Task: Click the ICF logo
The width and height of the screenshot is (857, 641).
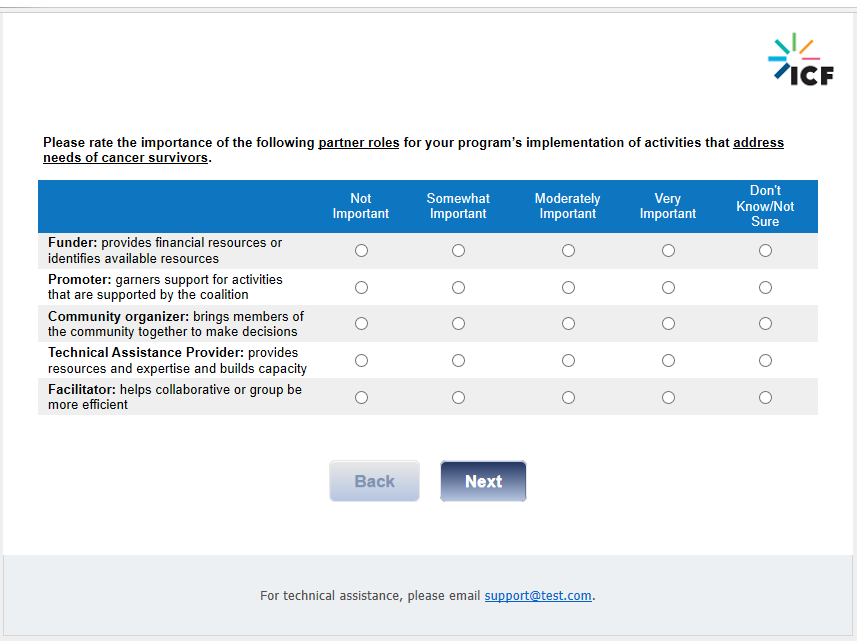Action: click(x=801, y=60)
